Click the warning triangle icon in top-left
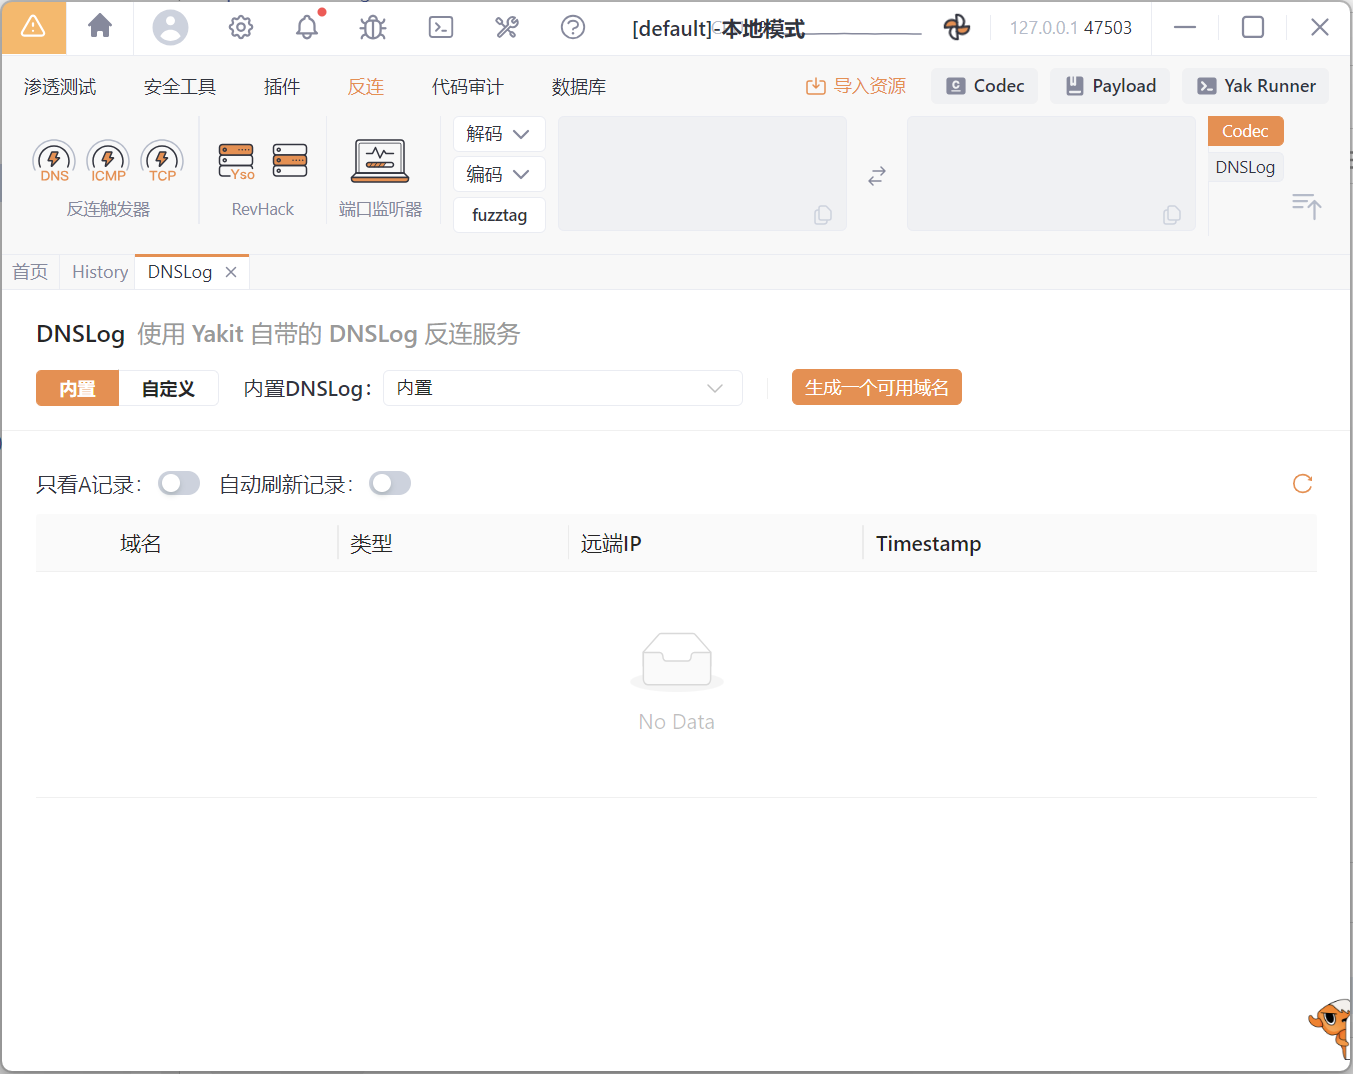The image size is (1353, 1074). (33, 27)
